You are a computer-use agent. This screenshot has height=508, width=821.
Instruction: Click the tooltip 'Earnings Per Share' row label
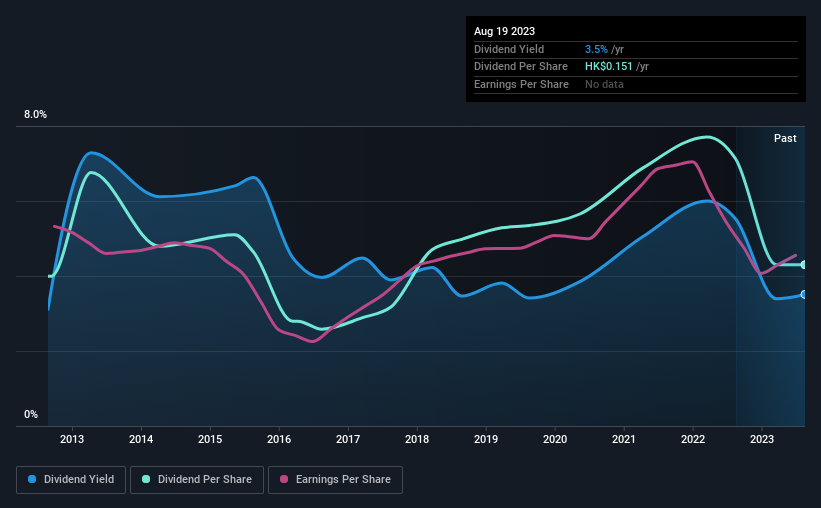[x=521, y=84]
